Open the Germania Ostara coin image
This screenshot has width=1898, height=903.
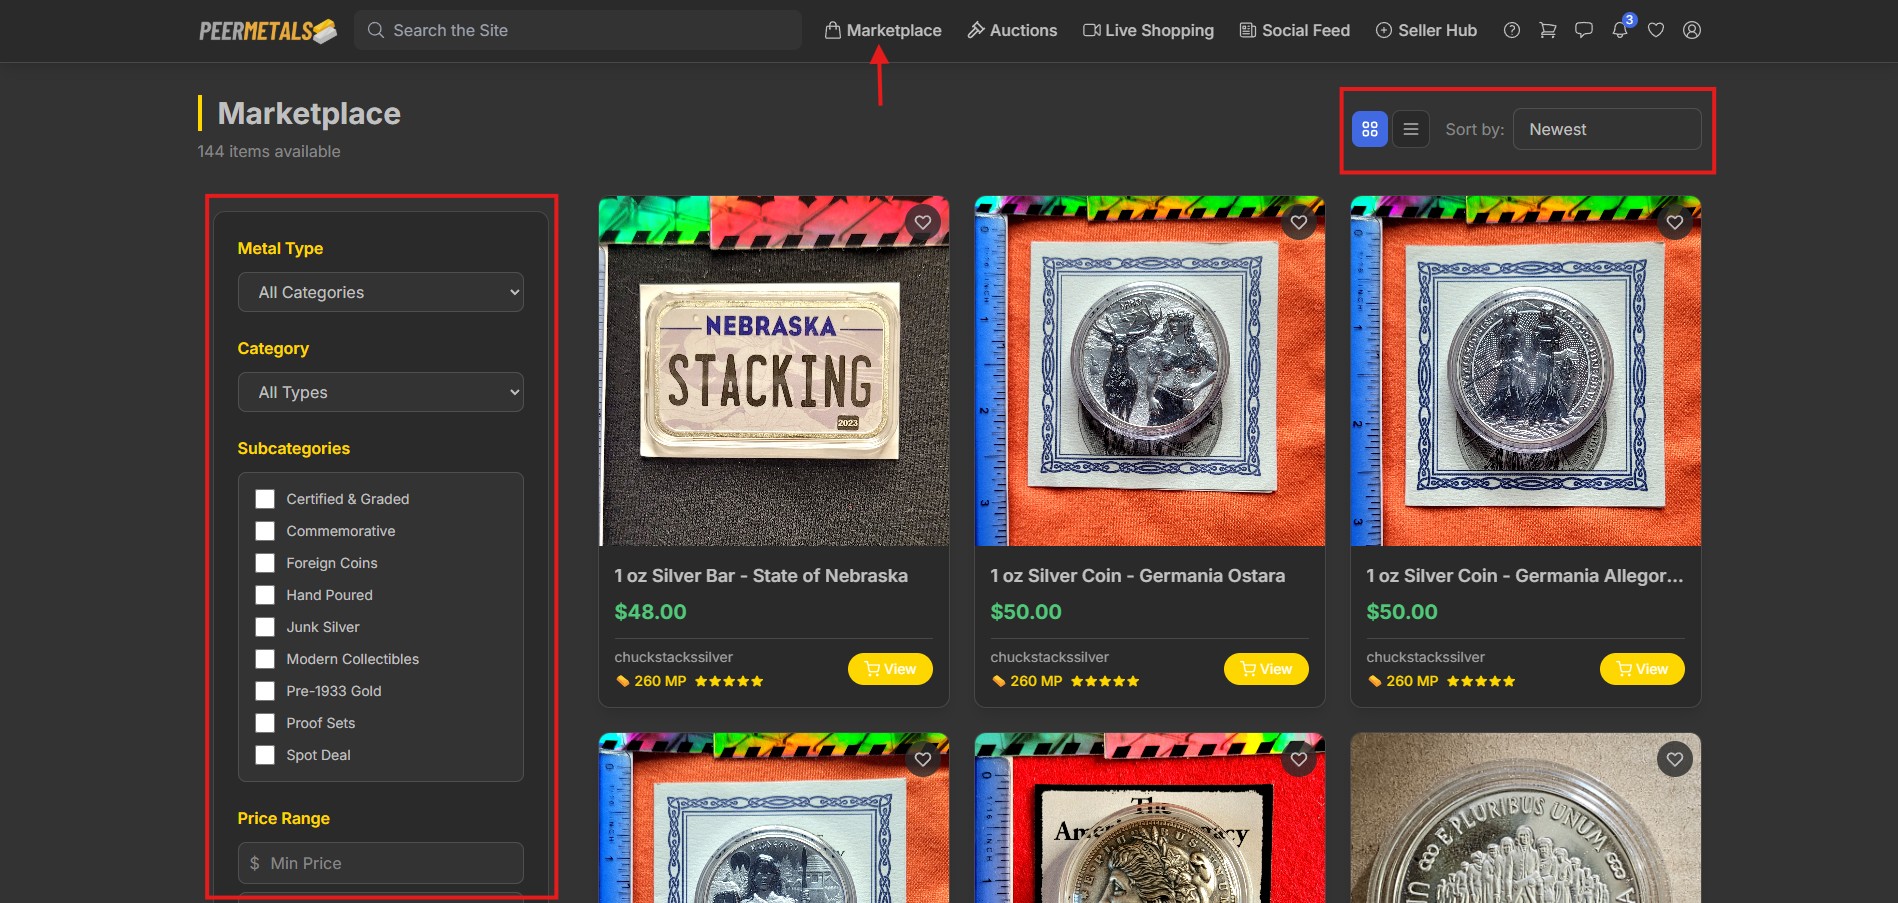[x=1150, y=371]
